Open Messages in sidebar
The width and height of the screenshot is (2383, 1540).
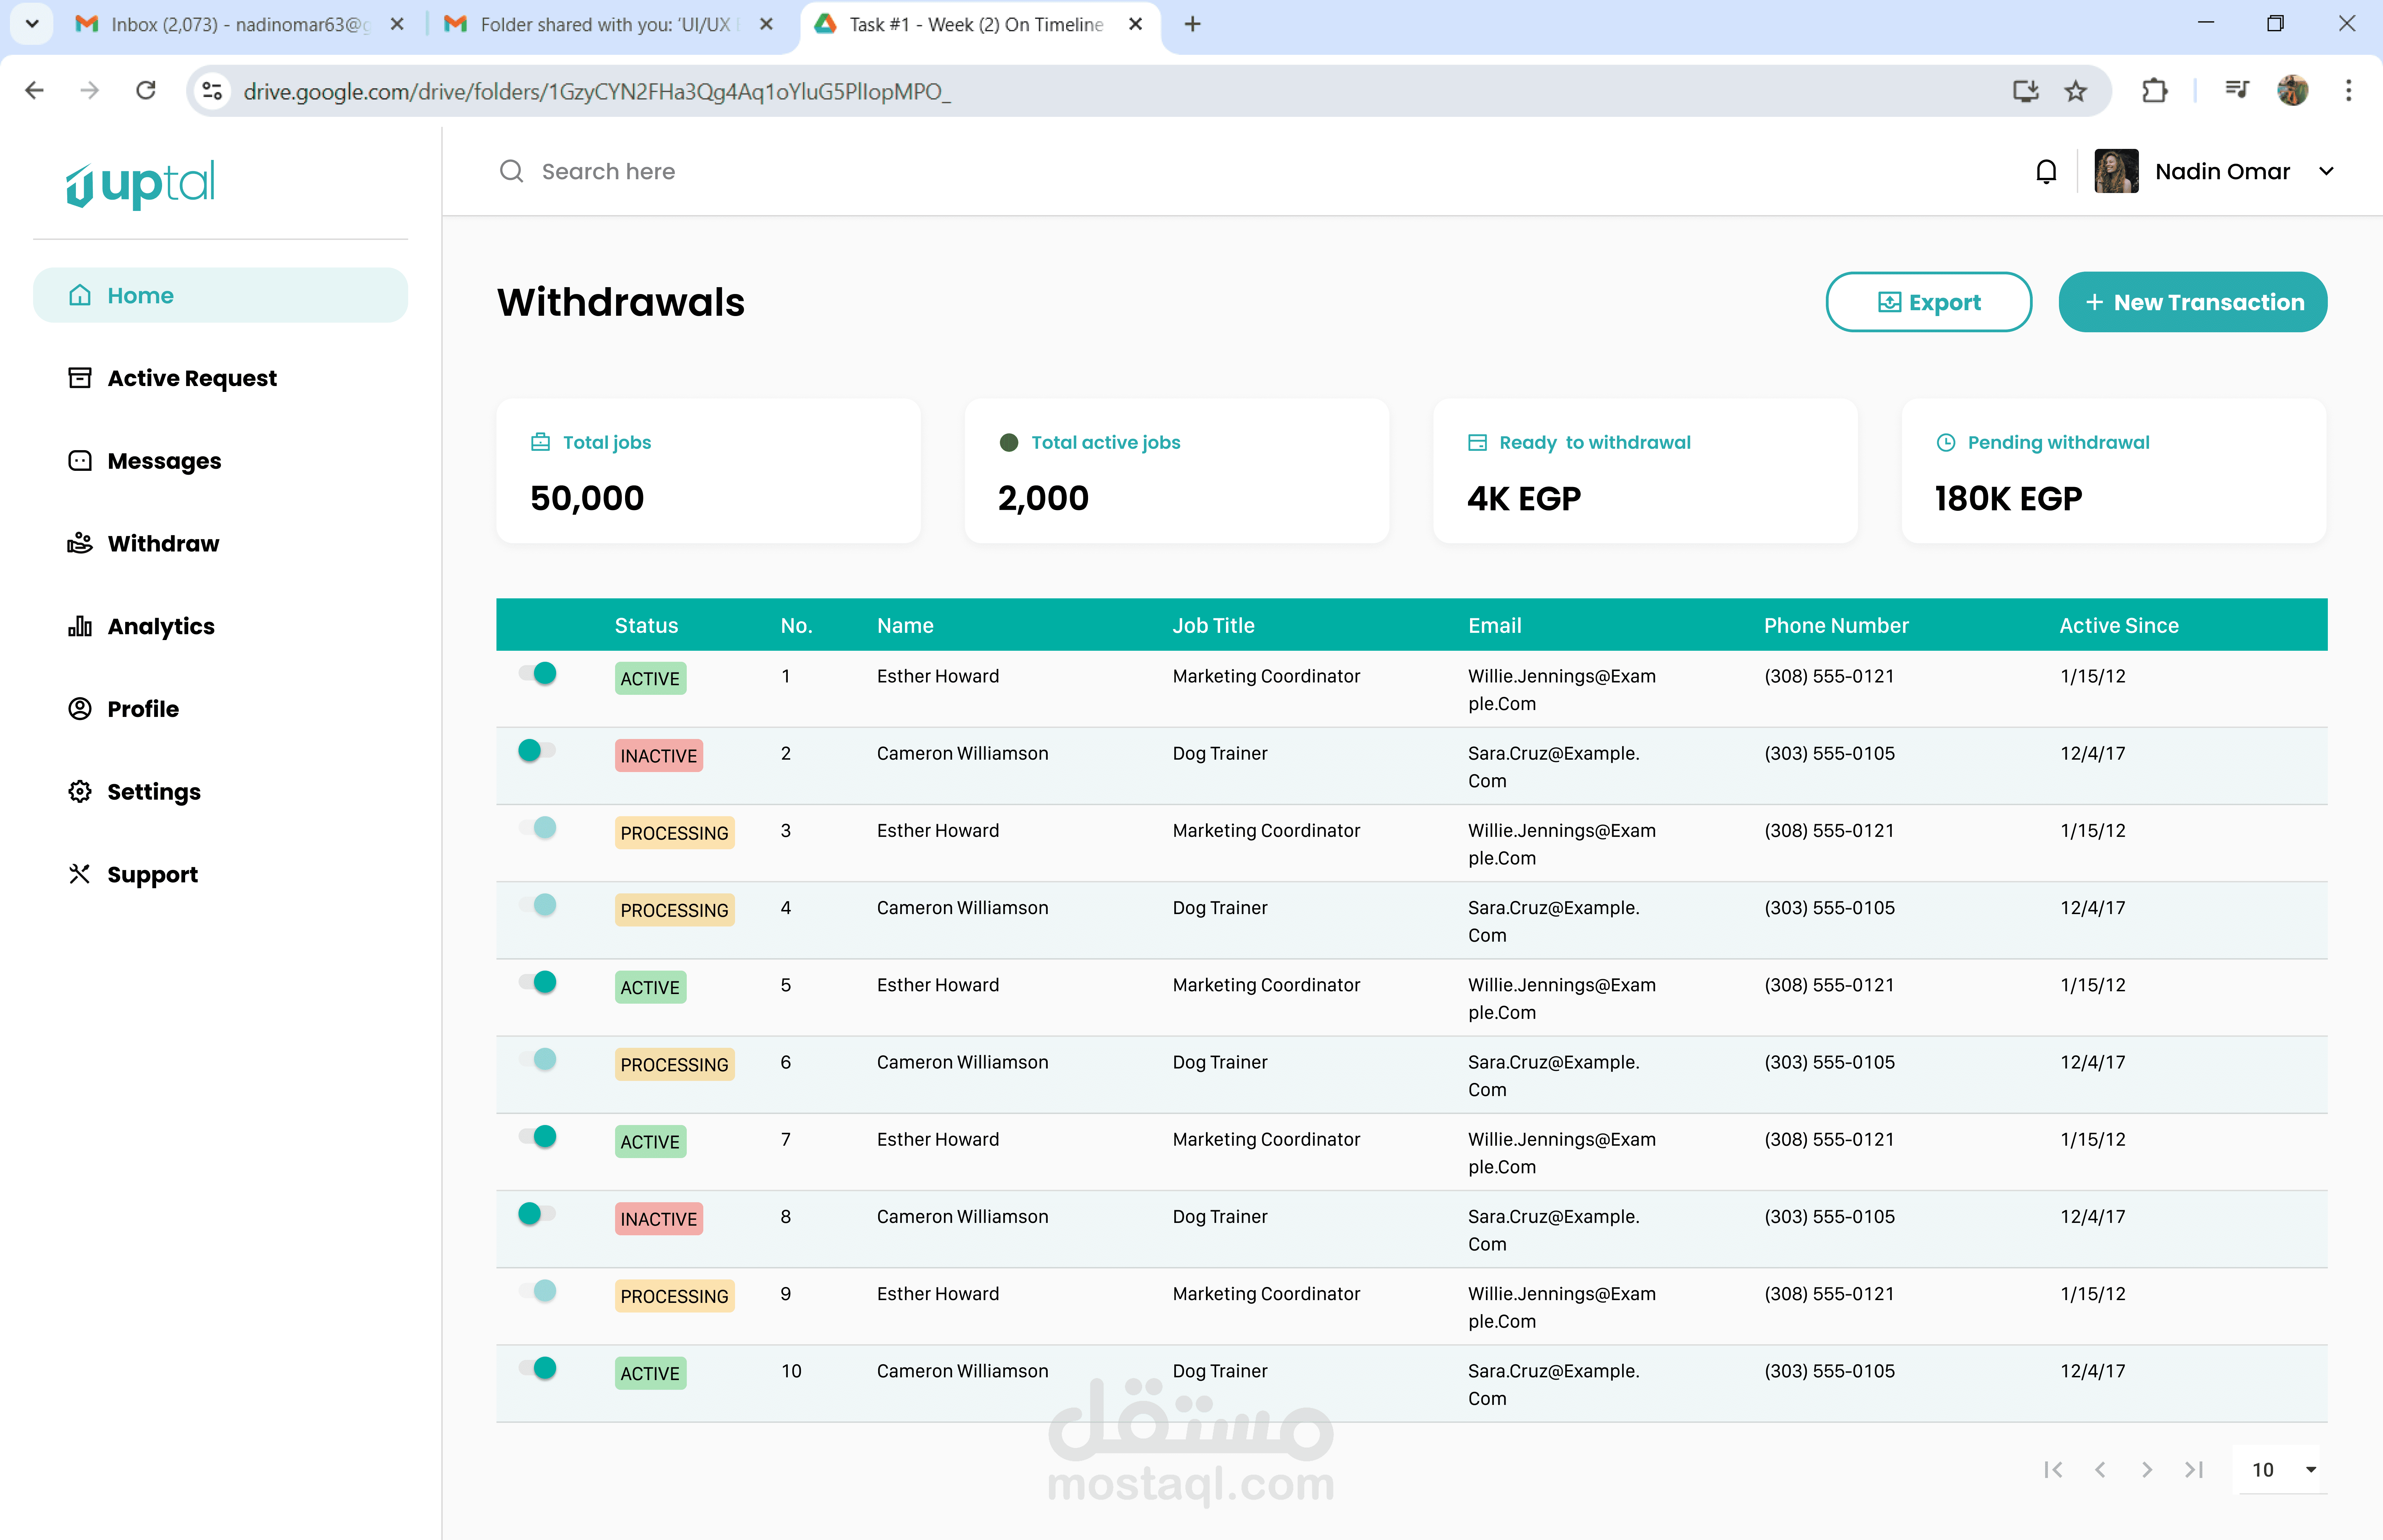pos(145,461)
